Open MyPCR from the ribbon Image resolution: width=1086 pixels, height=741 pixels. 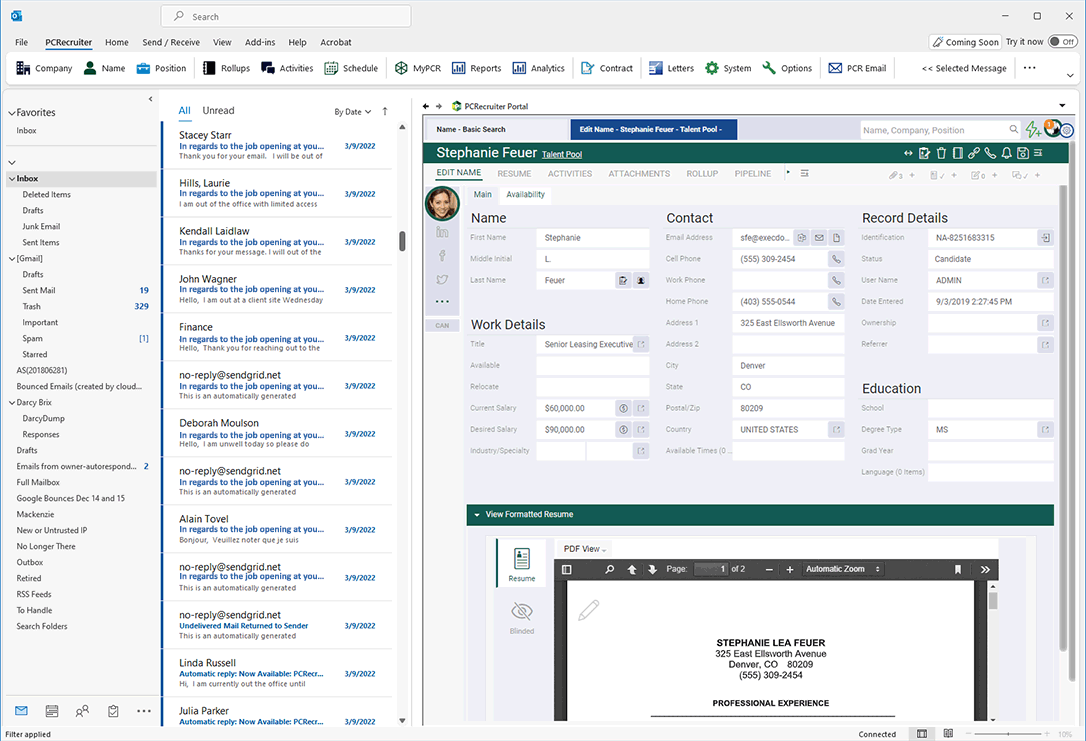418,68
